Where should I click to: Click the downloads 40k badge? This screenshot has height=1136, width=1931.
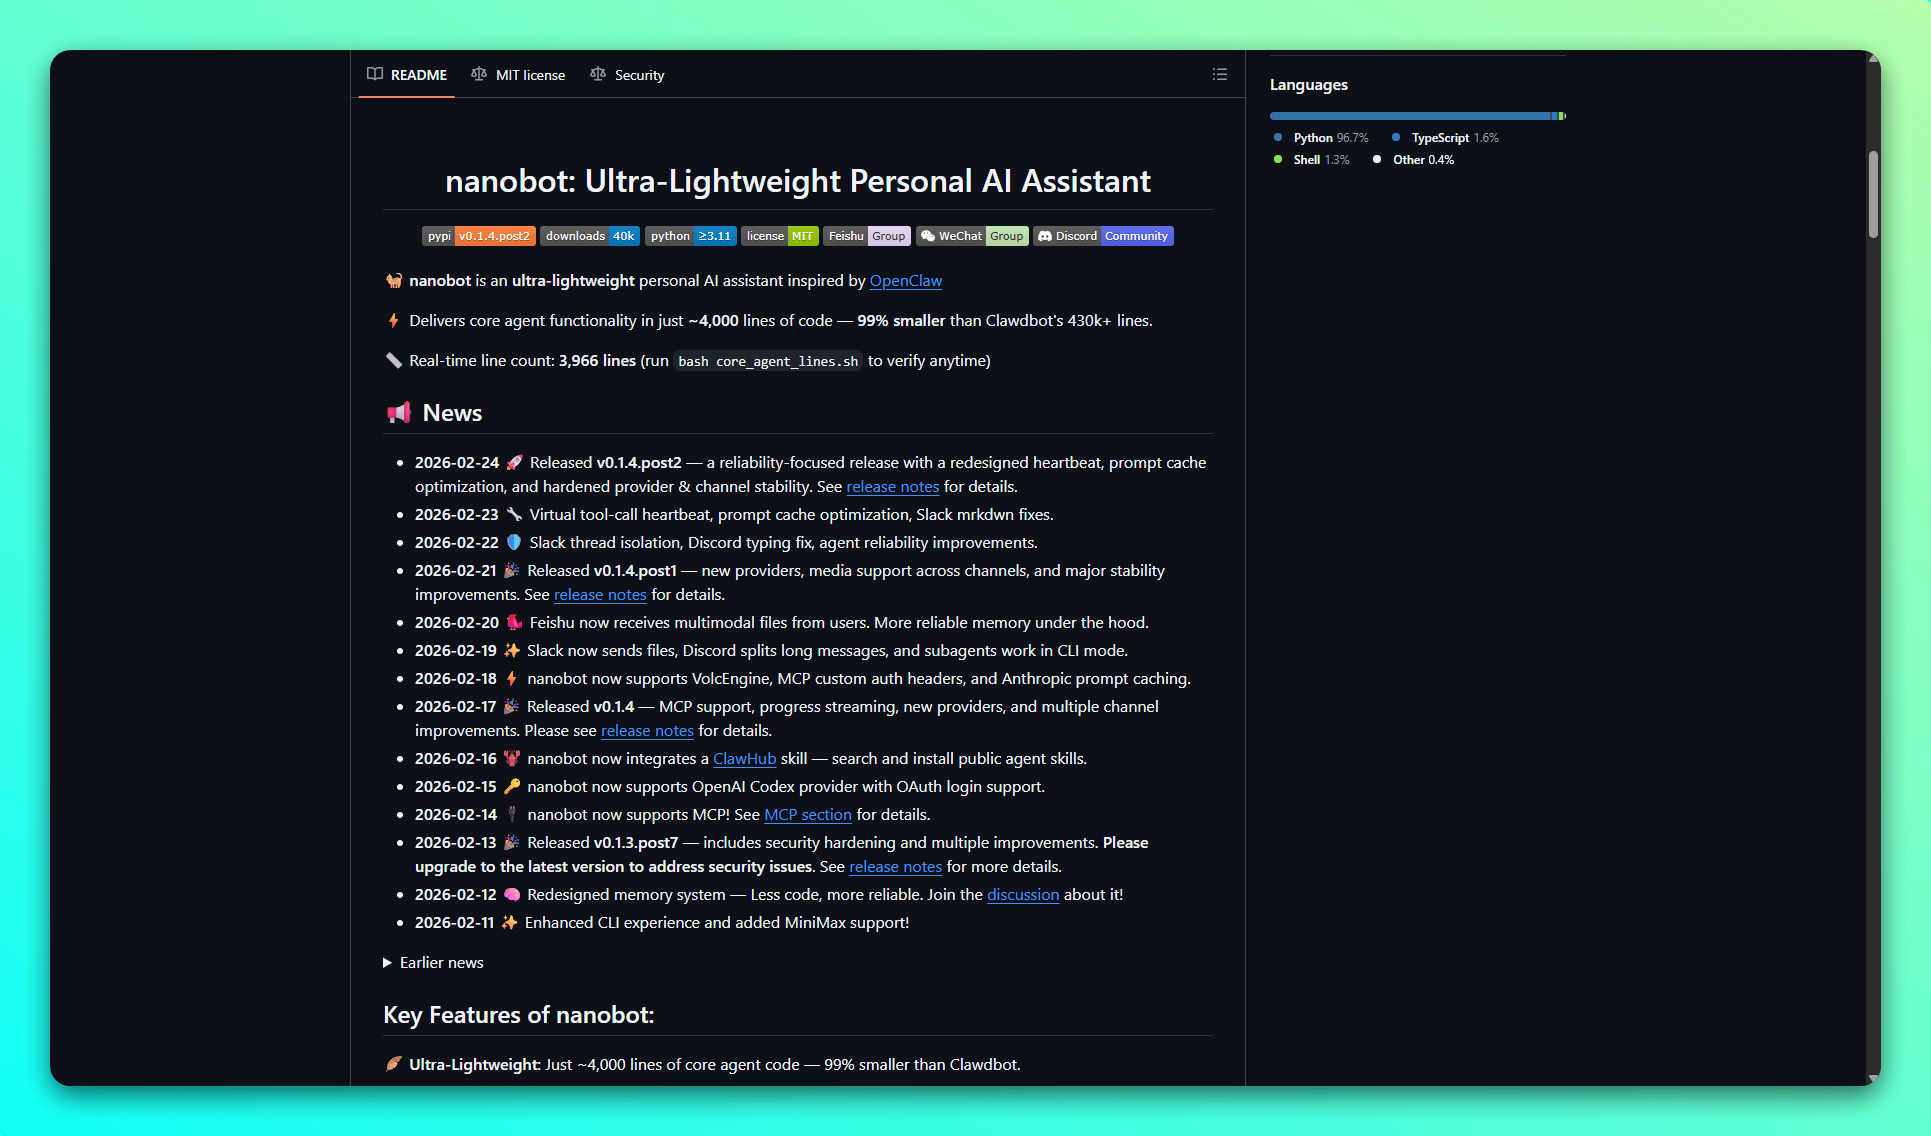[x=589, y=236]
